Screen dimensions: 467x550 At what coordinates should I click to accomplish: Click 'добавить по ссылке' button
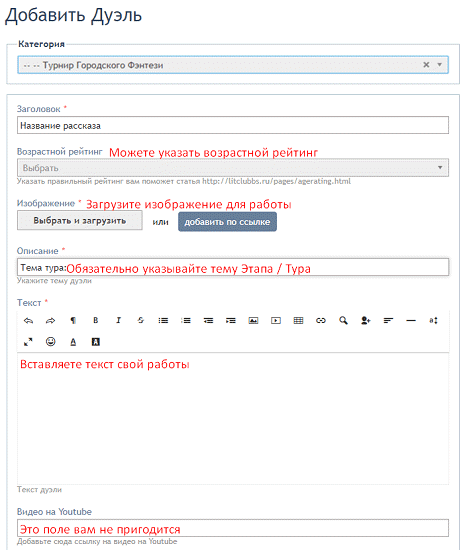227,222
